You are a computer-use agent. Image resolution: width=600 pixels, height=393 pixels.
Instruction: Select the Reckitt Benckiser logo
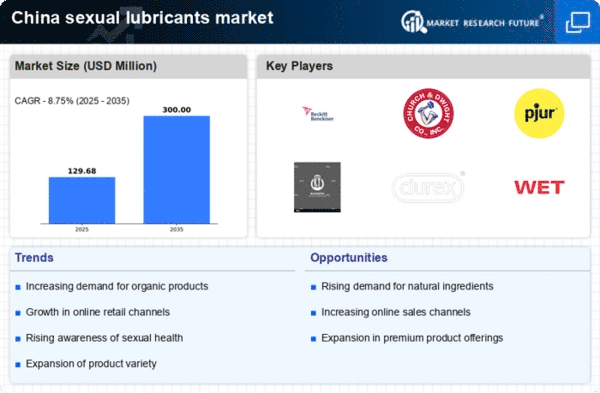pos(318,114)
